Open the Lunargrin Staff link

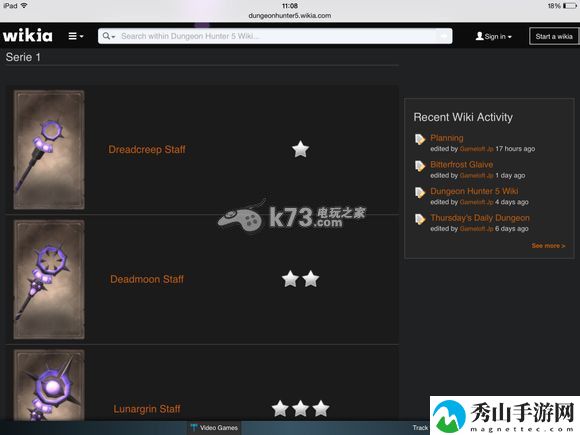tap(147, 409)
